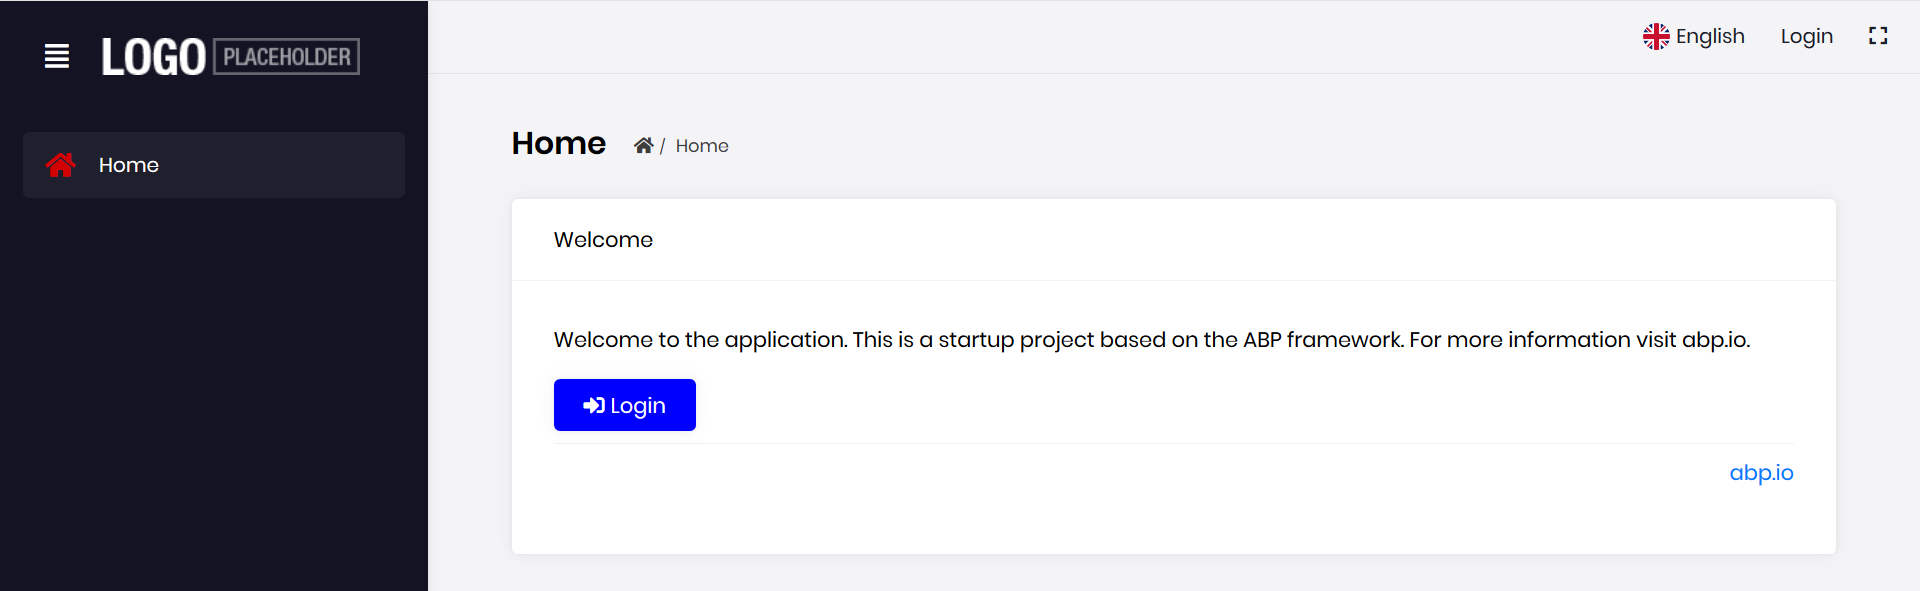Click "abp.io" at the end of the welcome sentence
The image size is (1920, 591).
click(x=1714, y=340)
